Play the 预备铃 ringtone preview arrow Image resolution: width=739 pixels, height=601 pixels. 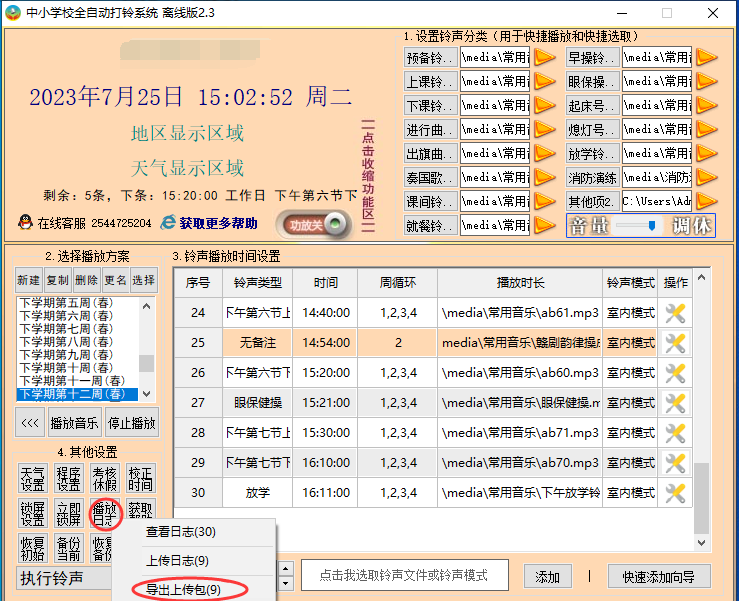point(544,57)
